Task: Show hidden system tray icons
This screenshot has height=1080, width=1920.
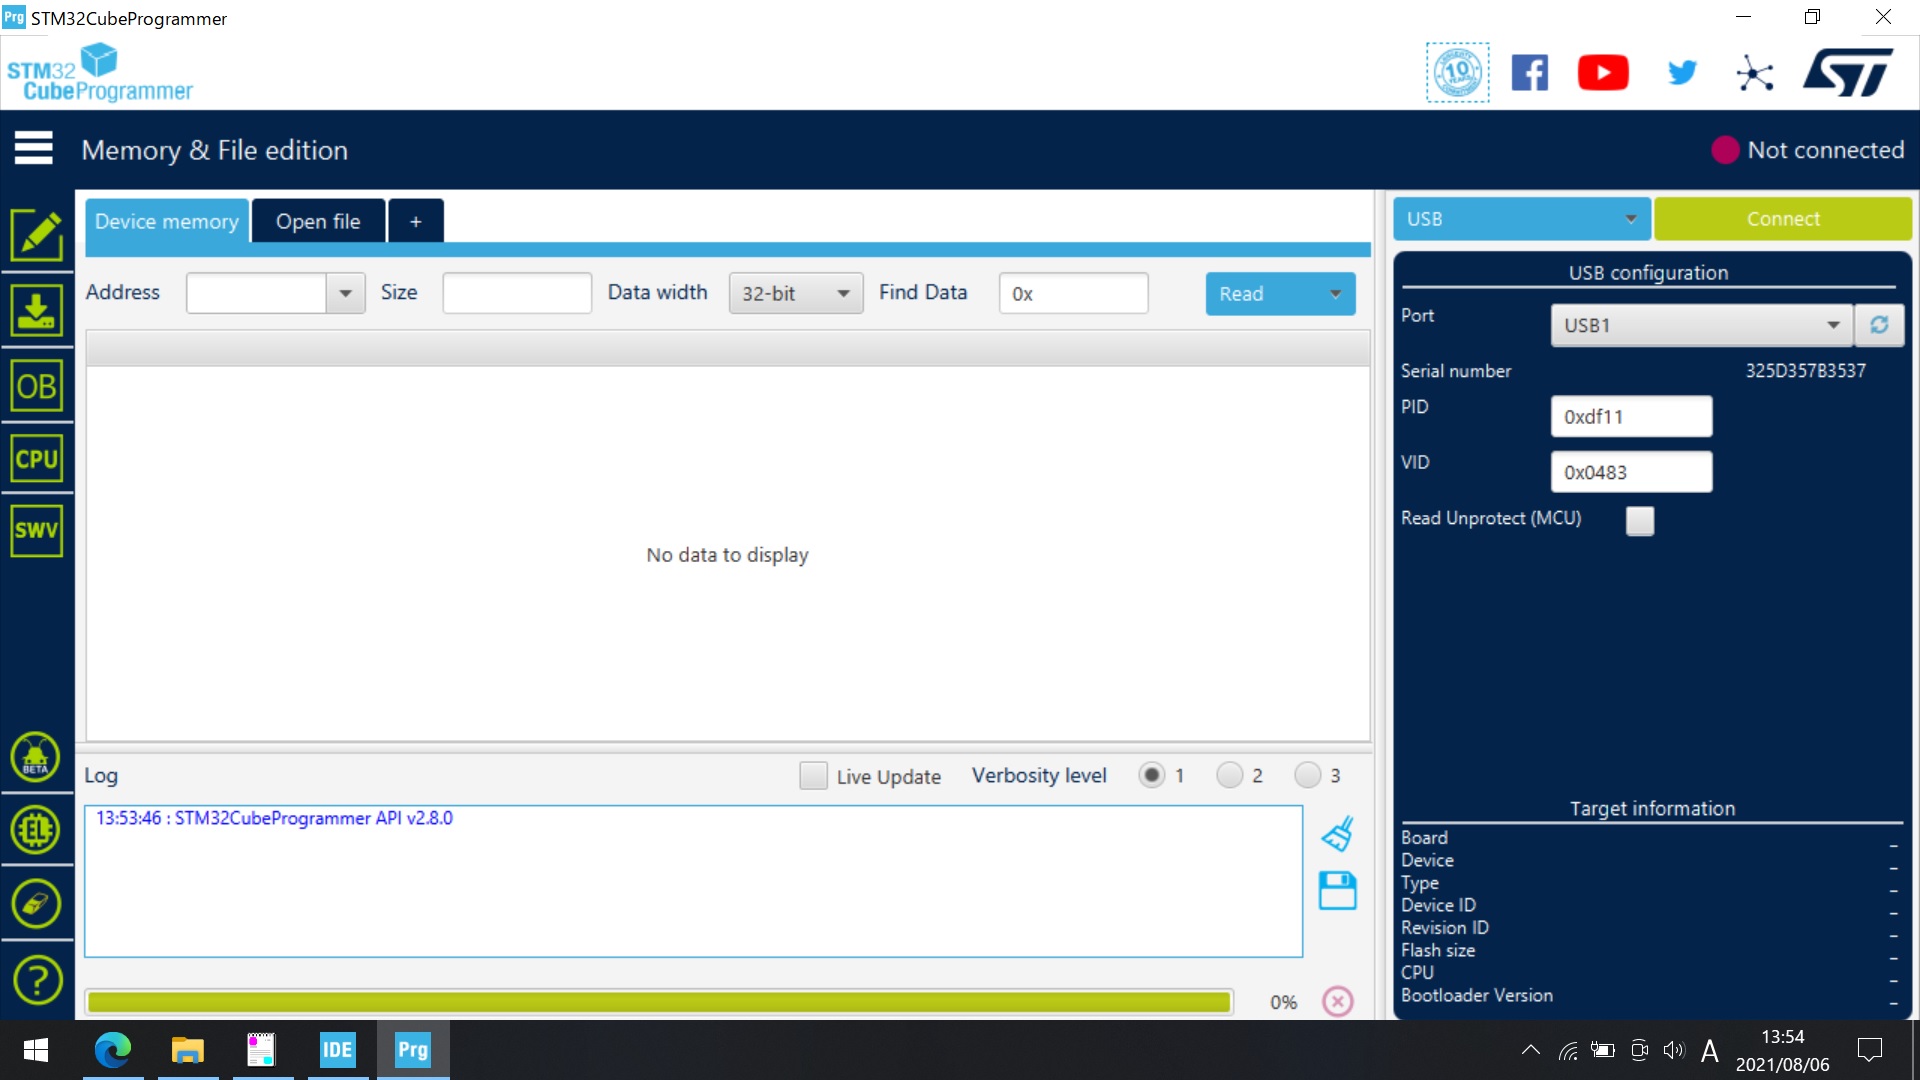Action: tap(1530, 1050)
